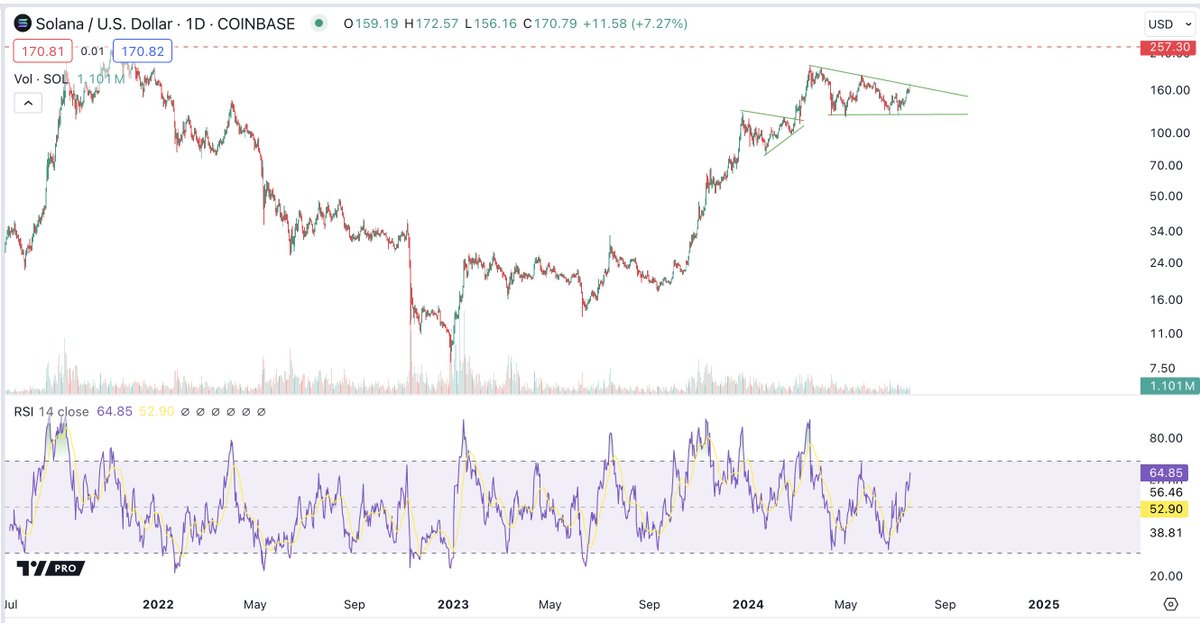Click the 38.81 RSI axis value

(x=1168, y=535)
